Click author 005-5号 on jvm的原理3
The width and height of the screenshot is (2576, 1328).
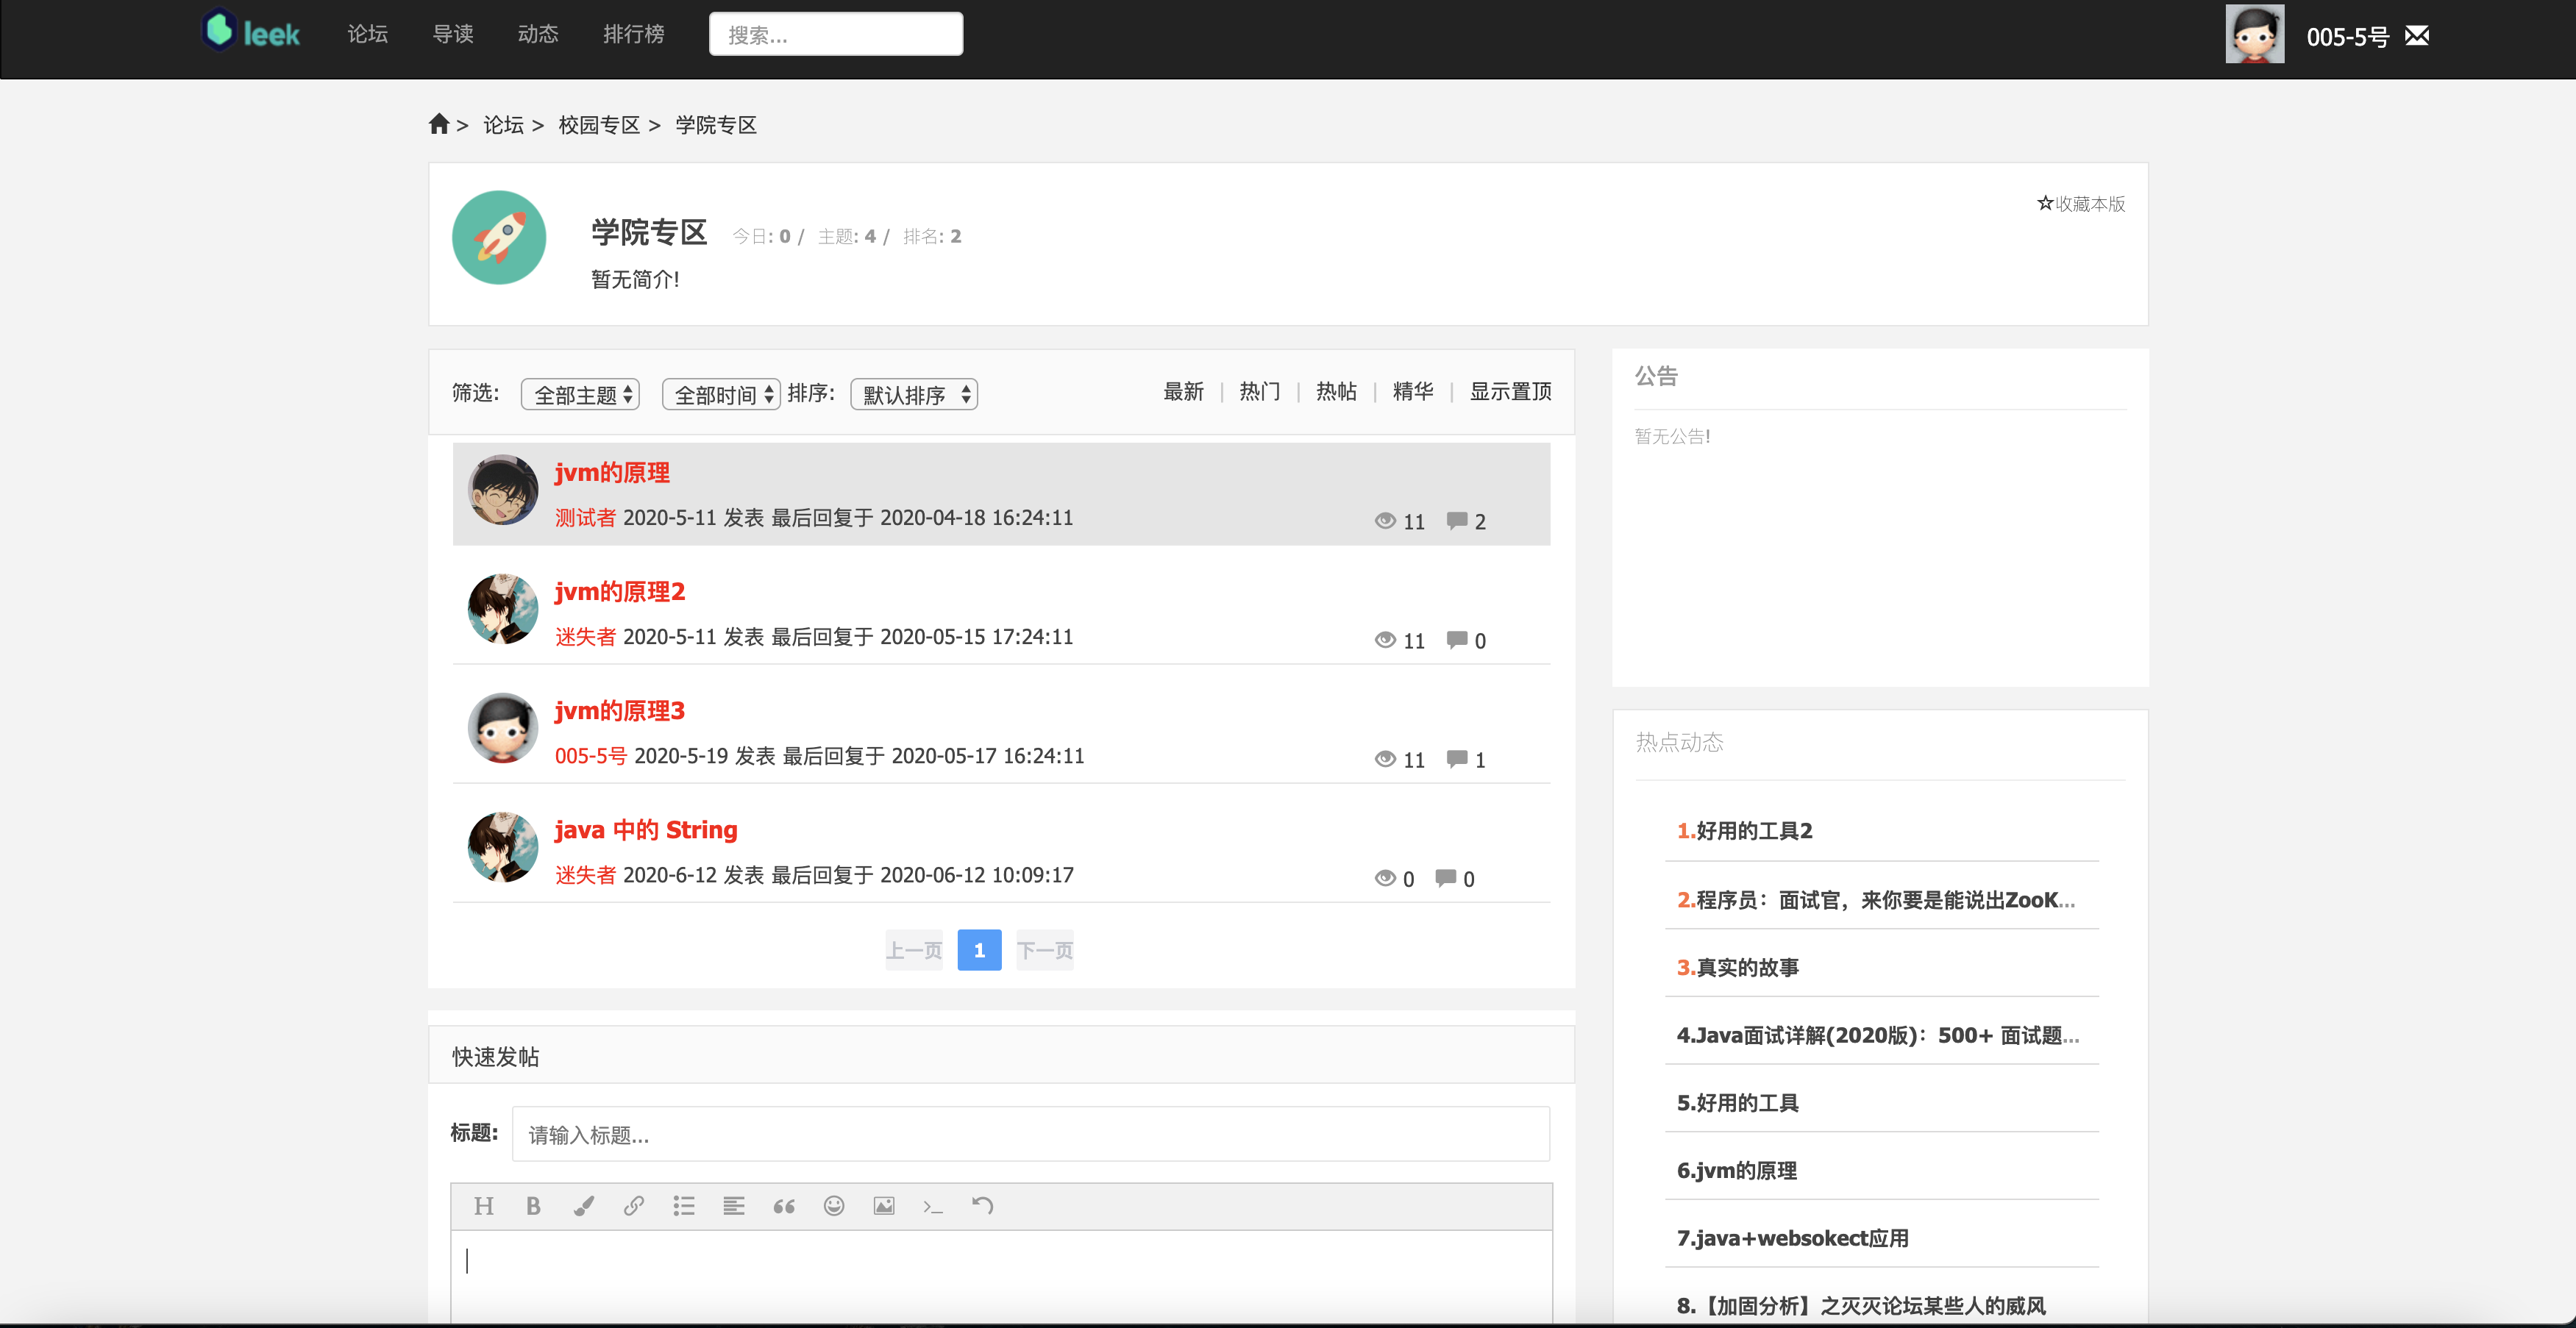click(x=591, y=756)
